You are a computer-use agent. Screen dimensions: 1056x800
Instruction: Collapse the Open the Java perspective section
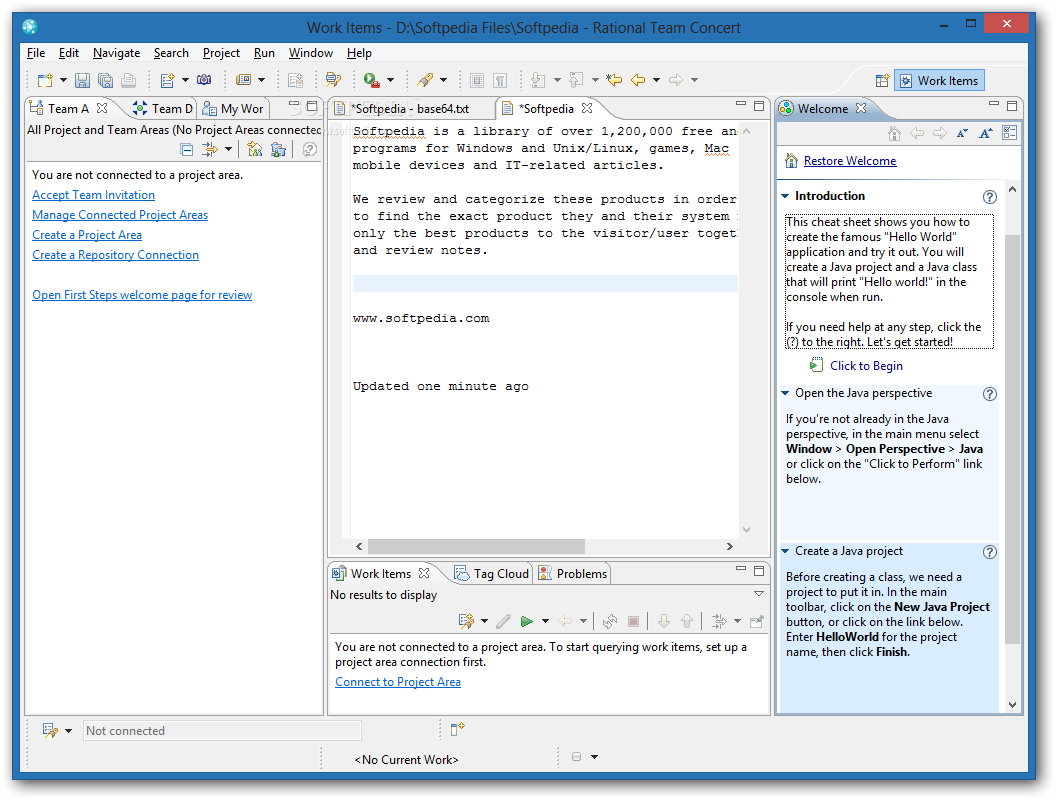[785, 393]
